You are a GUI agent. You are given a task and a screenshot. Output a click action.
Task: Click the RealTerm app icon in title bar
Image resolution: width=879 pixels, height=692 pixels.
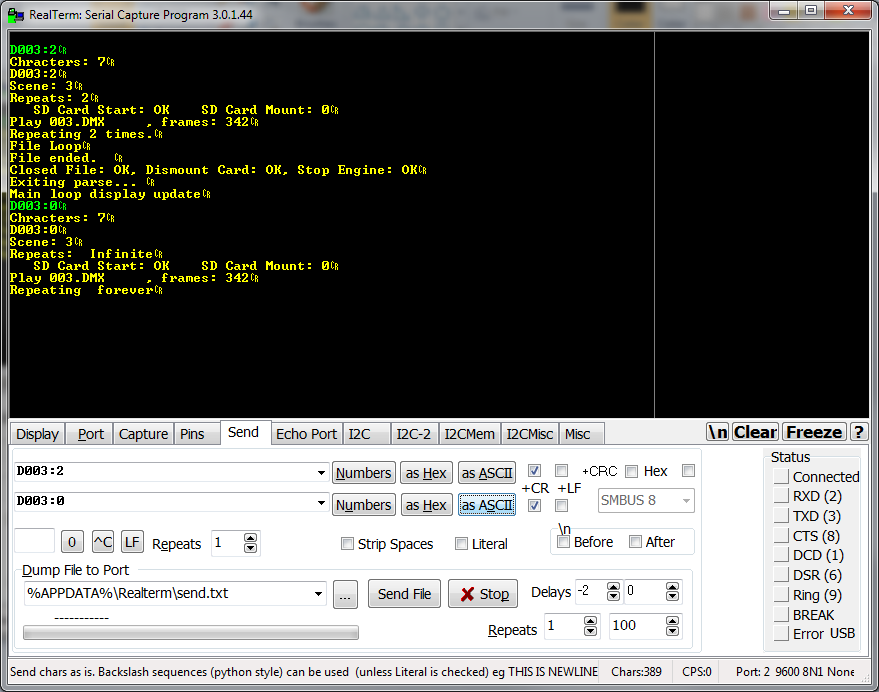[x=15, y=15]
